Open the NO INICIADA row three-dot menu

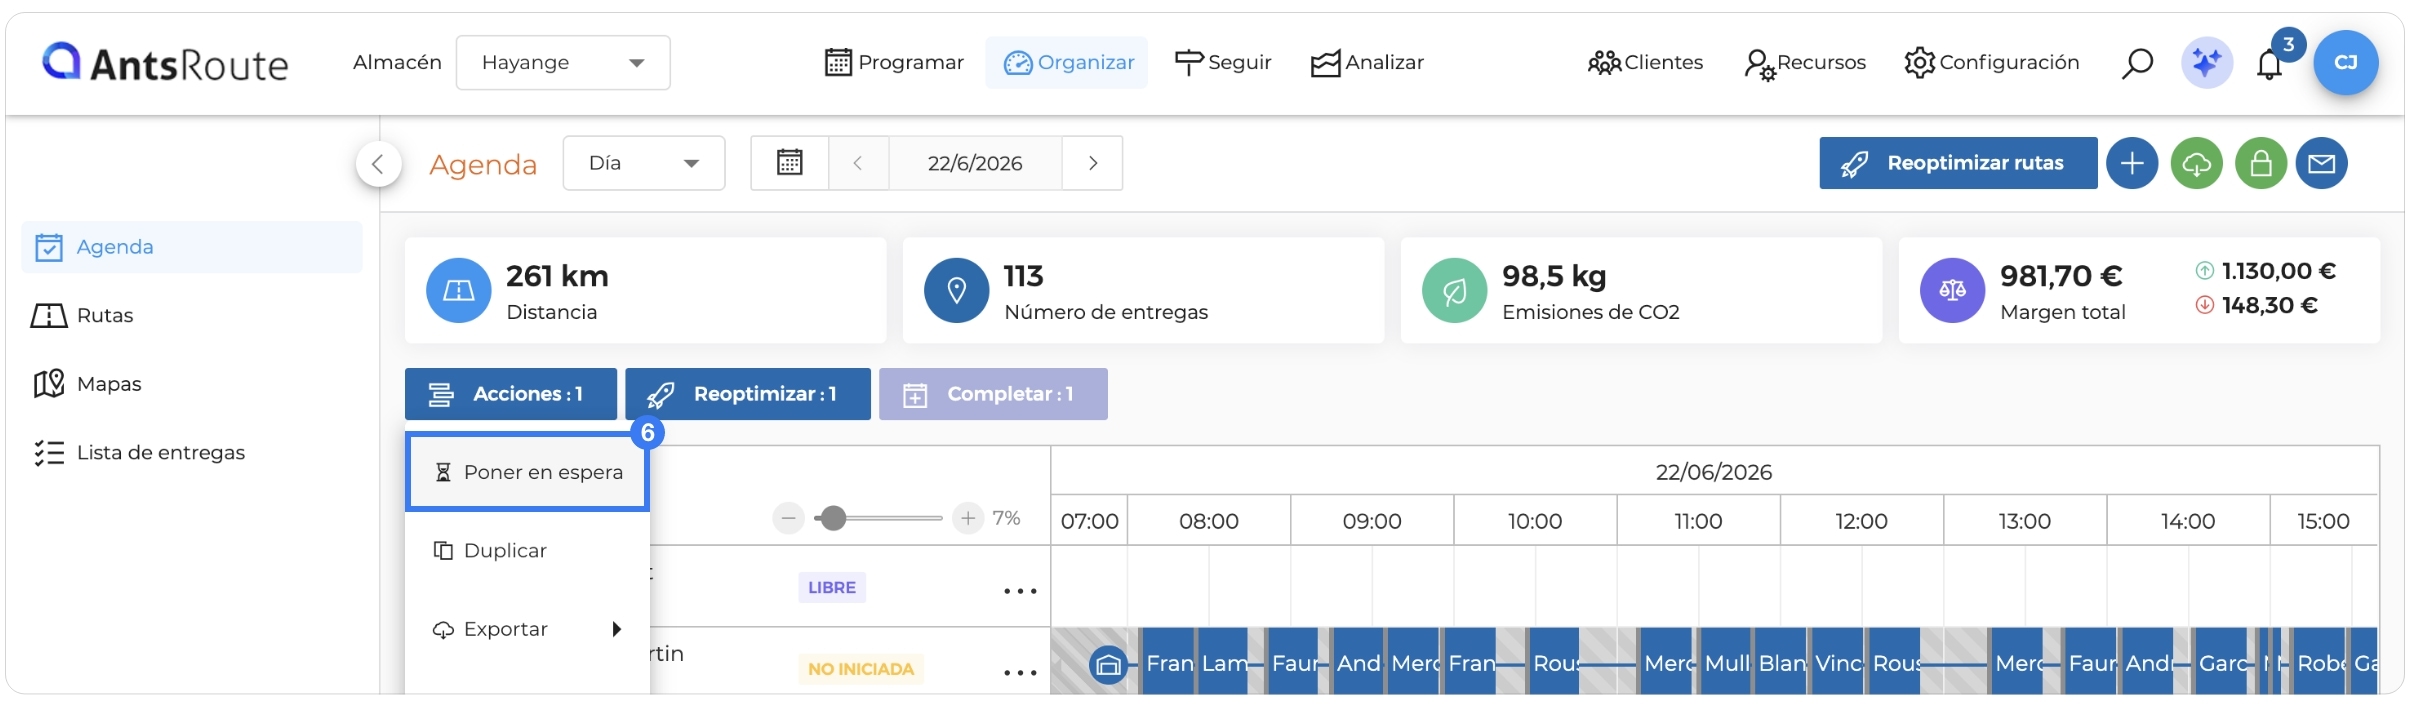pyautogui.click(x=1020, y=672)
